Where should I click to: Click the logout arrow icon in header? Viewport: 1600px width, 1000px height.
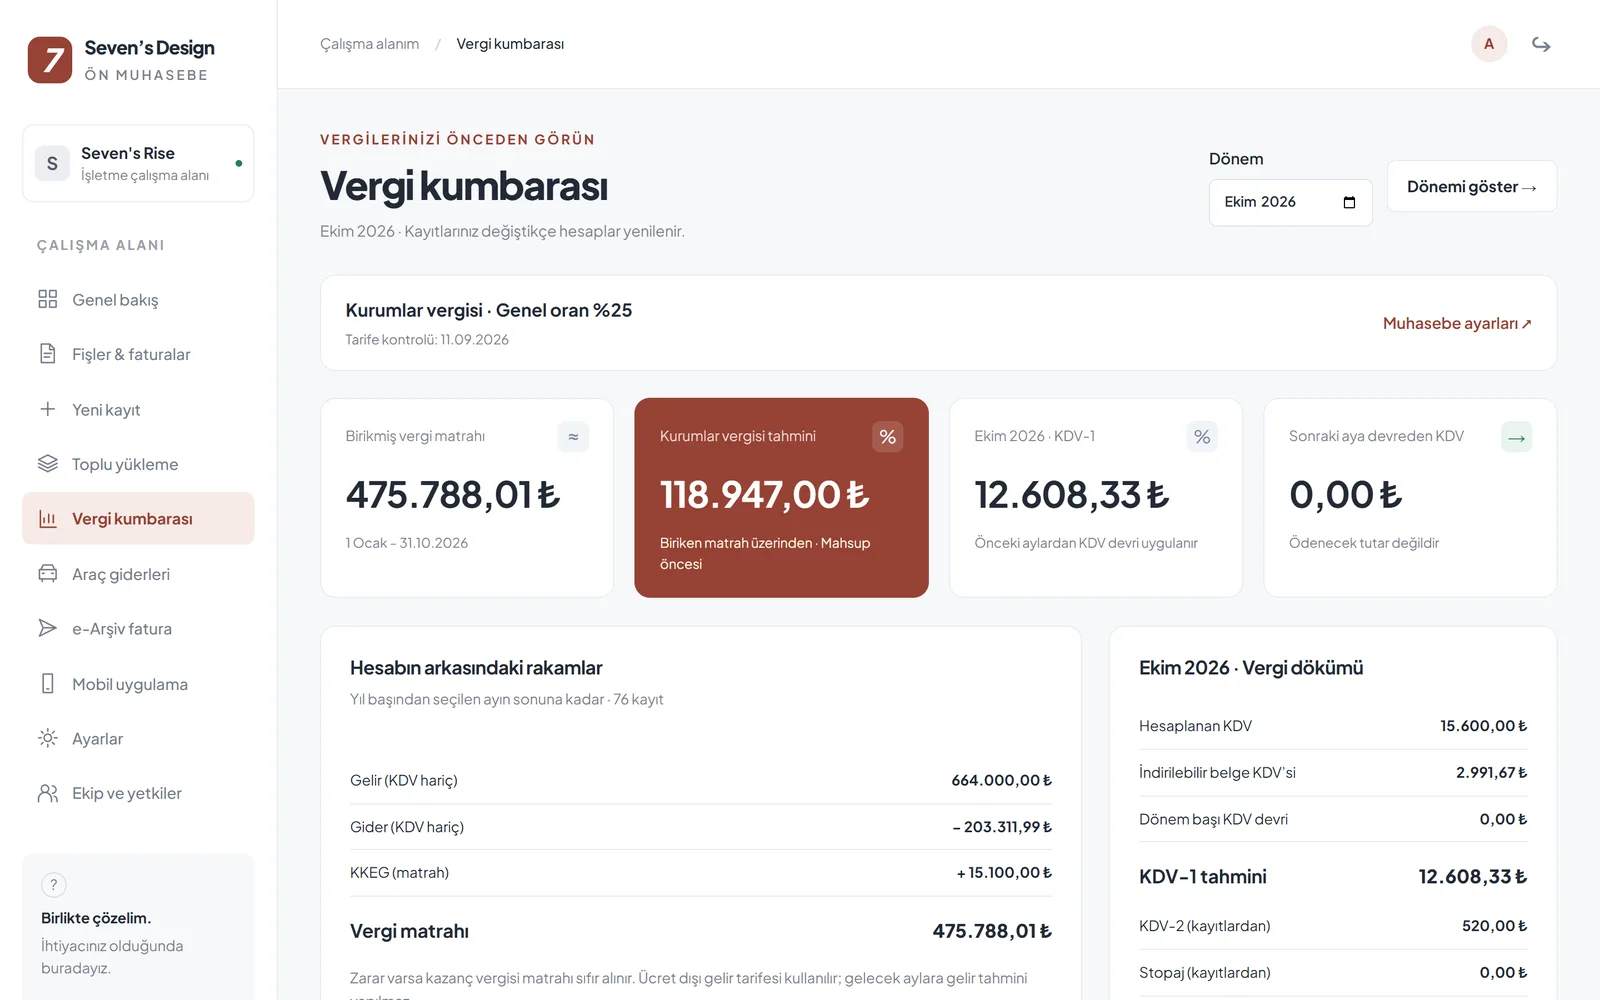point(1541,44)
